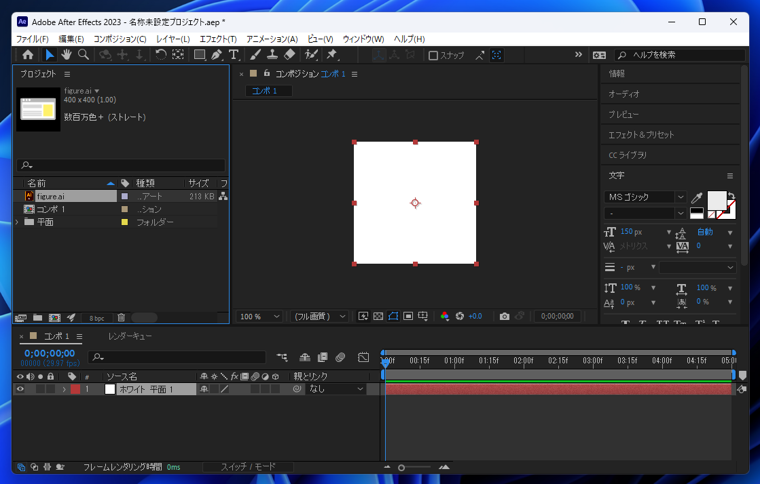Toggle the composition lock icon in viewer tab

click(267, 73)
